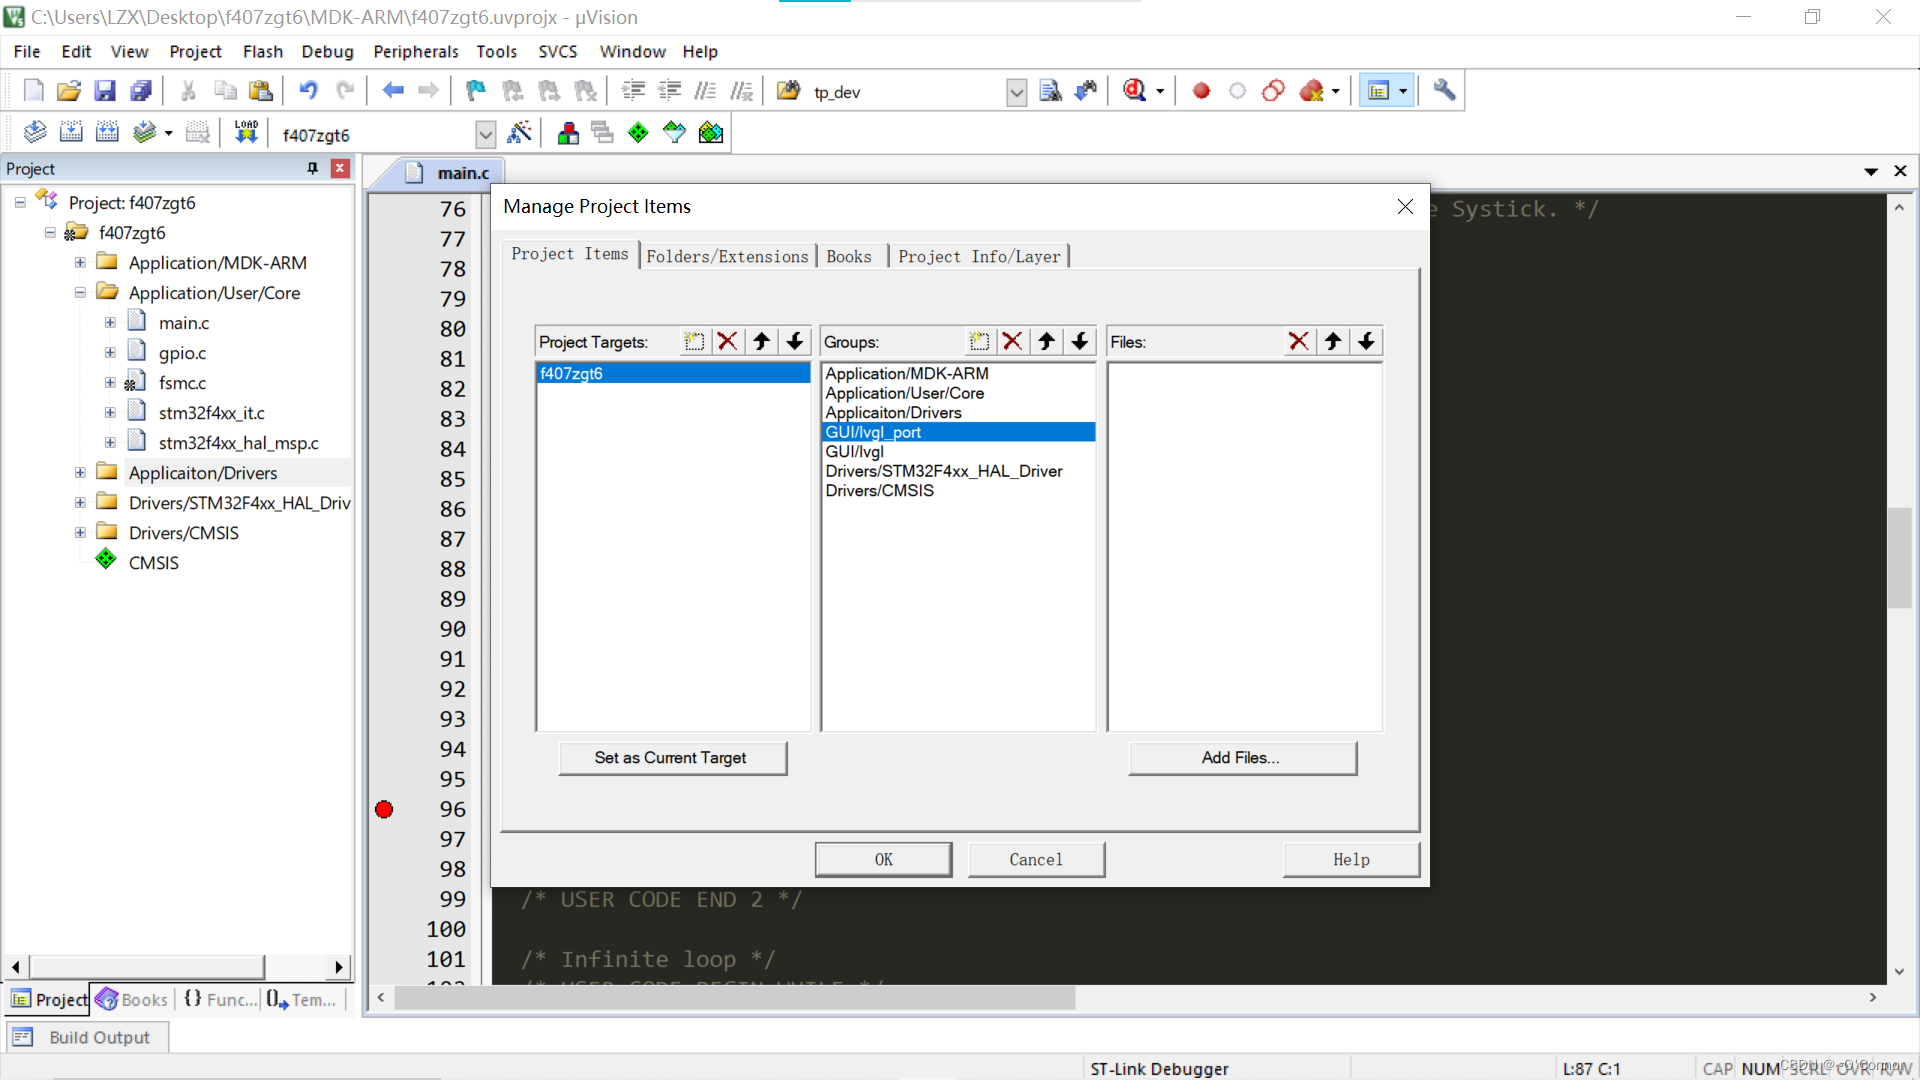This screenshot has height=1080, width=1920.
Task: Toggle Project panel pin icon
Action: [x=312, y=168]
